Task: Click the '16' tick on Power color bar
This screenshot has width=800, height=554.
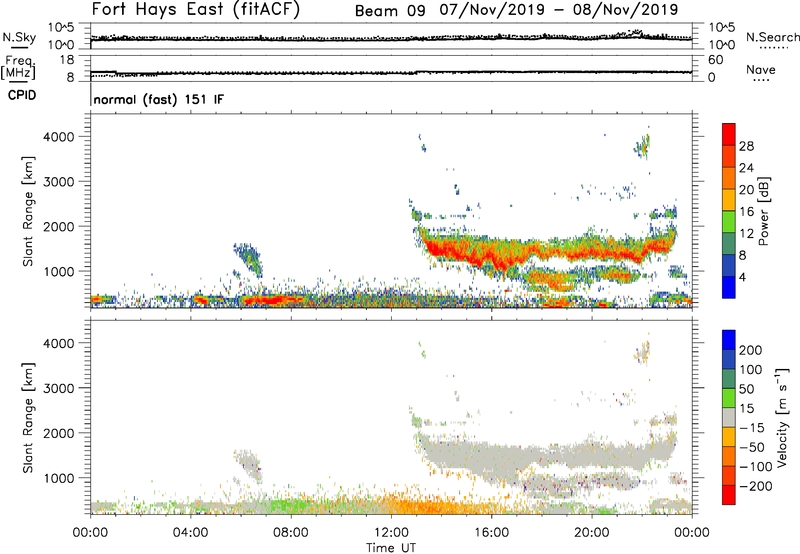Action: click(x=746, y=212)
